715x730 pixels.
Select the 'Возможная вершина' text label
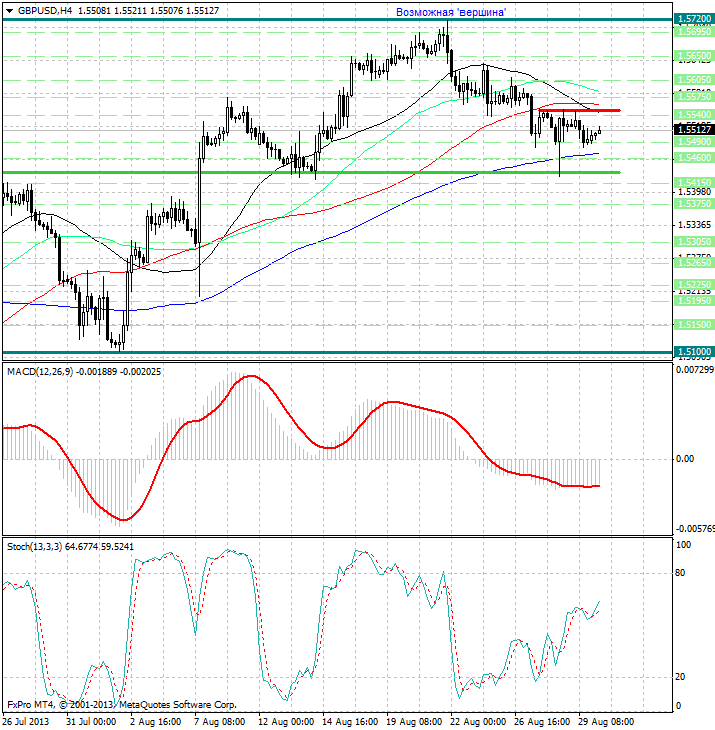click(451, 13)
